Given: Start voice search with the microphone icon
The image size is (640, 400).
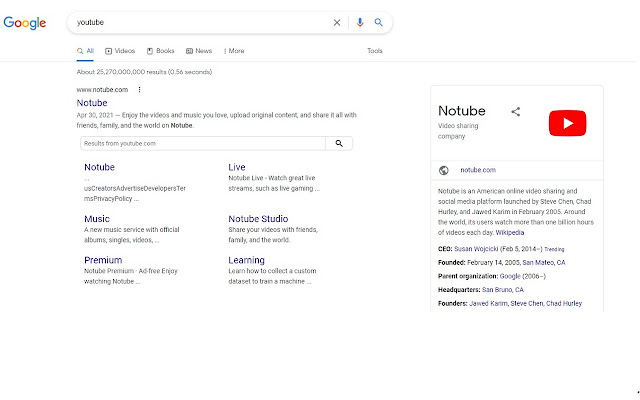Looking at the screenshot, I should pos(360,22).
